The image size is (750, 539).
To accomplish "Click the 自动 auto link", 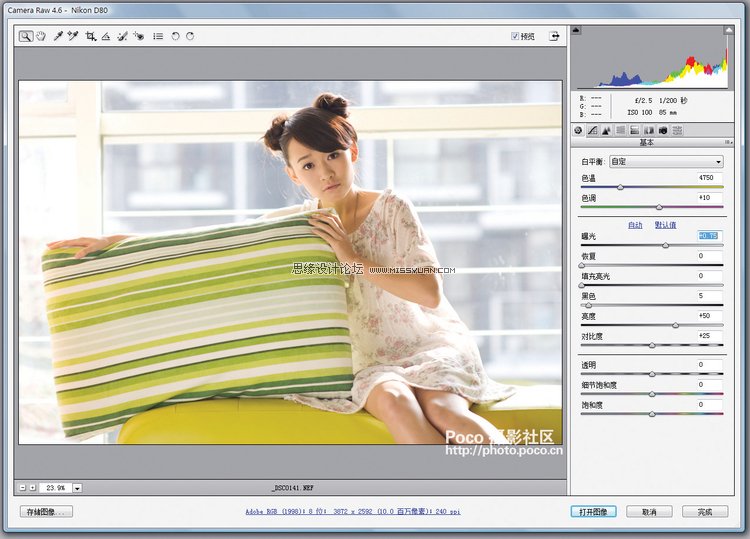I will 635,225.
